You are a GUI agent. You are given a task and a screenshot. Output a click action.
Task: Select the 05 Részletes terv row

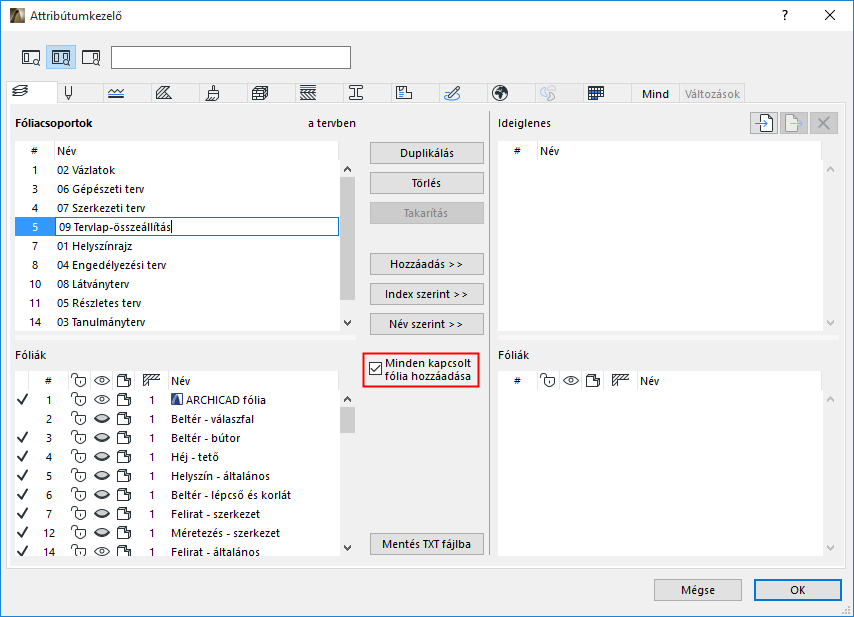[177, 303]
